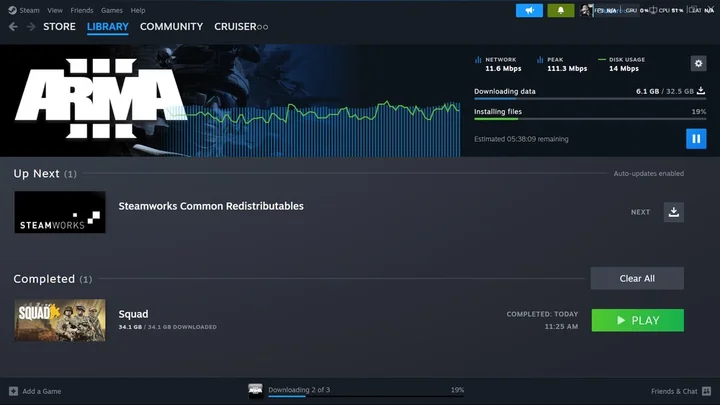
Task: Download Steamworks Common Redistributables now
Action: click(x=674, y=212)
